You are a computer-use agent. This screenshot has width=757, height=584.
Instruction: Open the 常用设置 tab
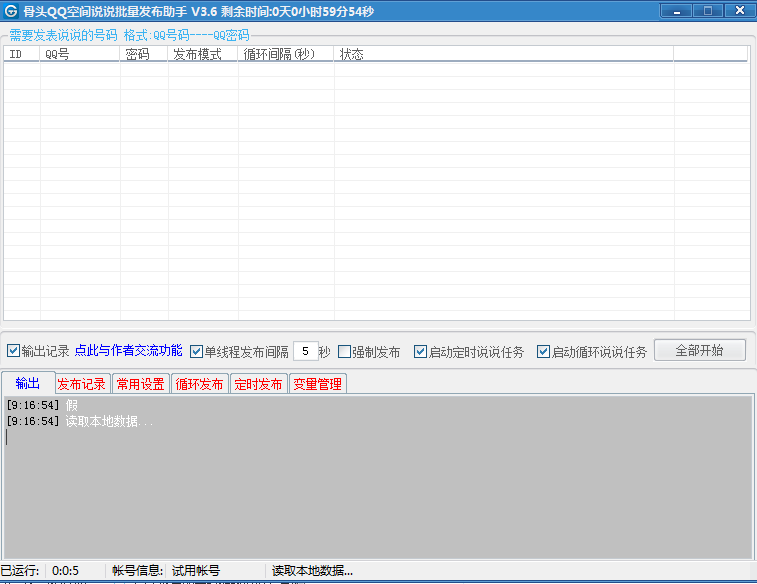(140, 384)
